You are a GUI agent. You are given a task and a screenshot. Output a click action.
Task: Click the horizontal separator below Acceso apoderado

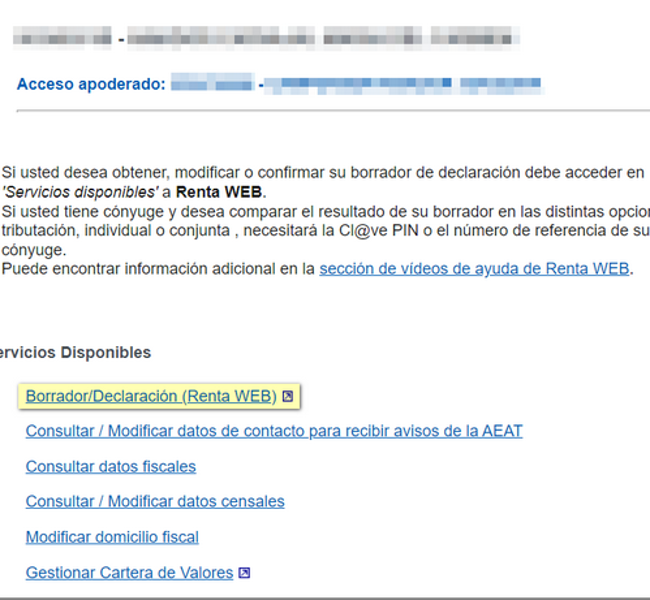click(x=330, y=111)
